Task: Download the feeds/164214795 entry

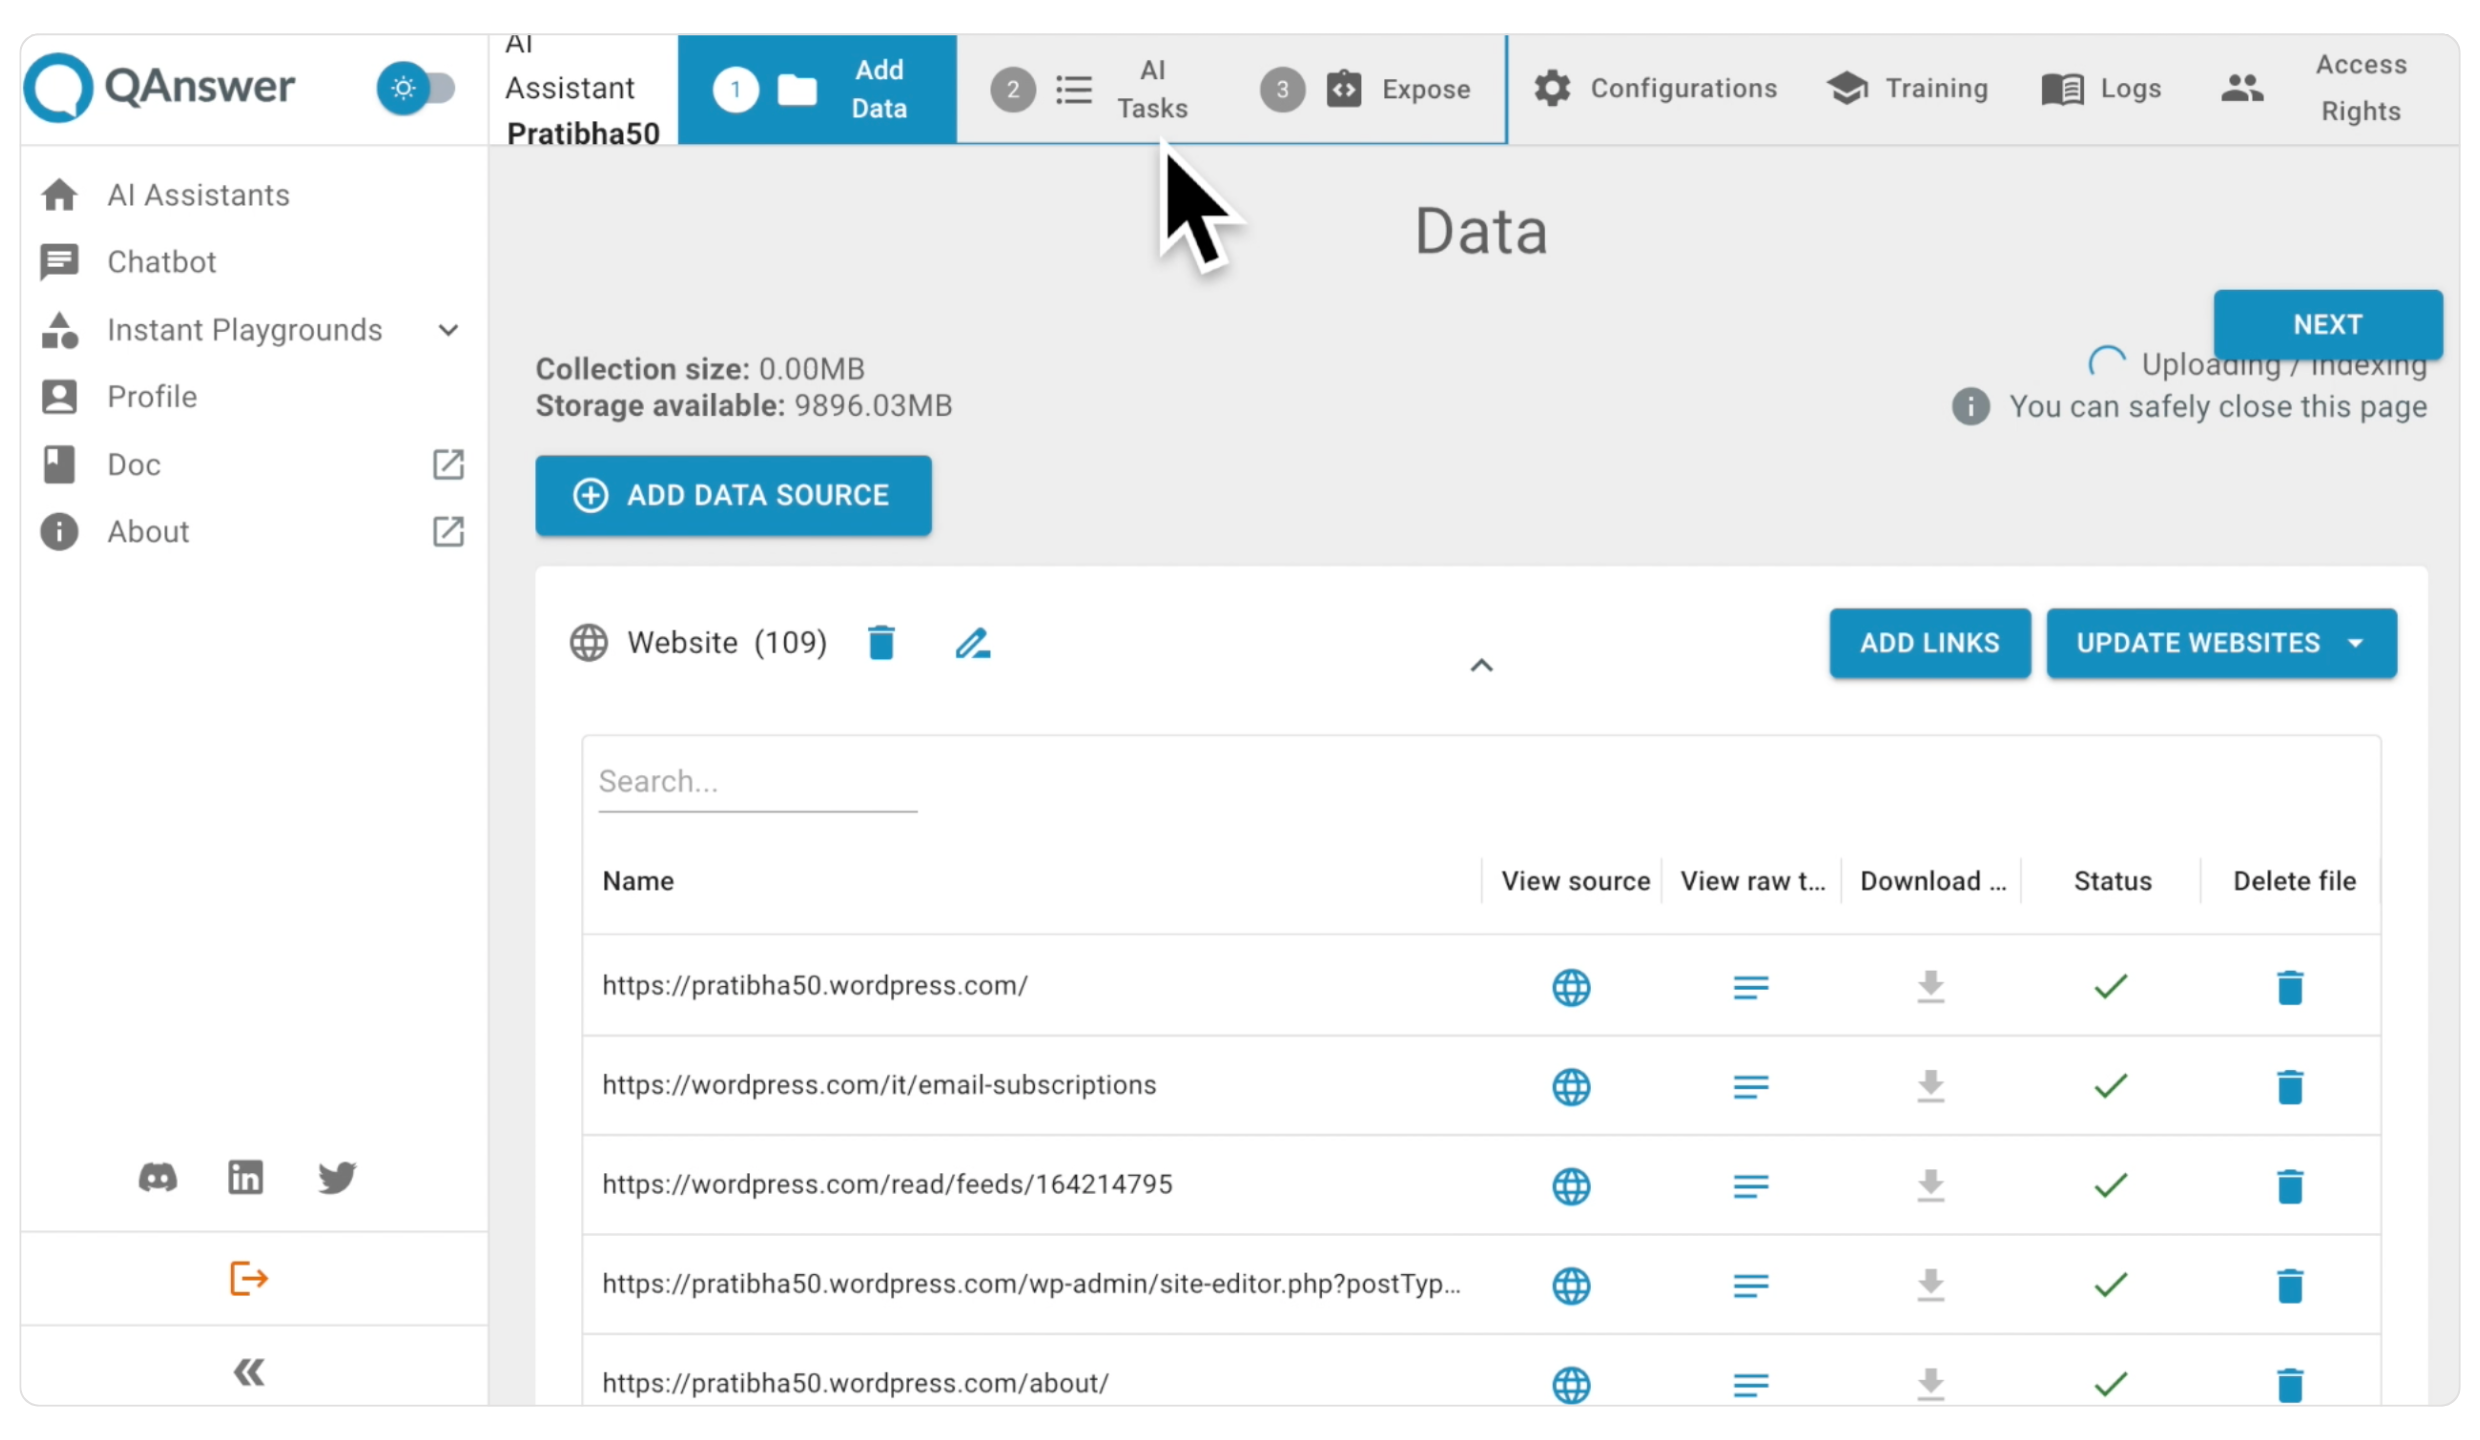Action: [x=1929, y=1187]
